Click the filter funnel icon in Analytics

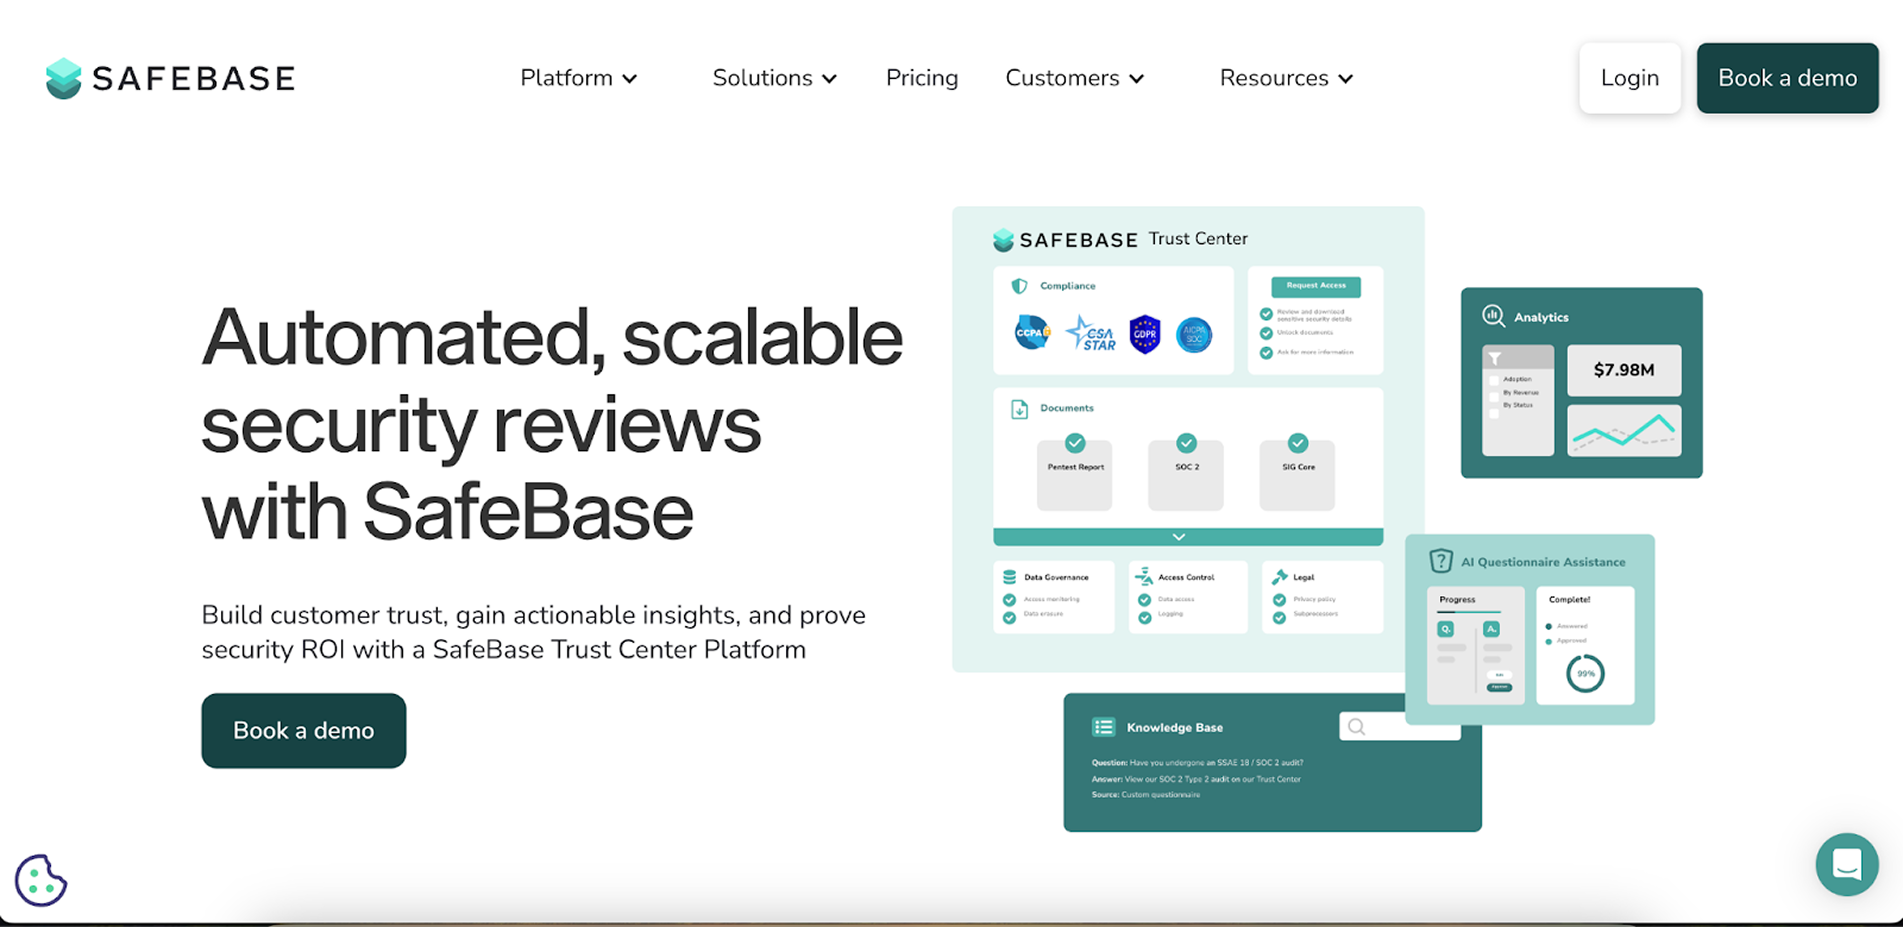click(x=1495, y=358)
